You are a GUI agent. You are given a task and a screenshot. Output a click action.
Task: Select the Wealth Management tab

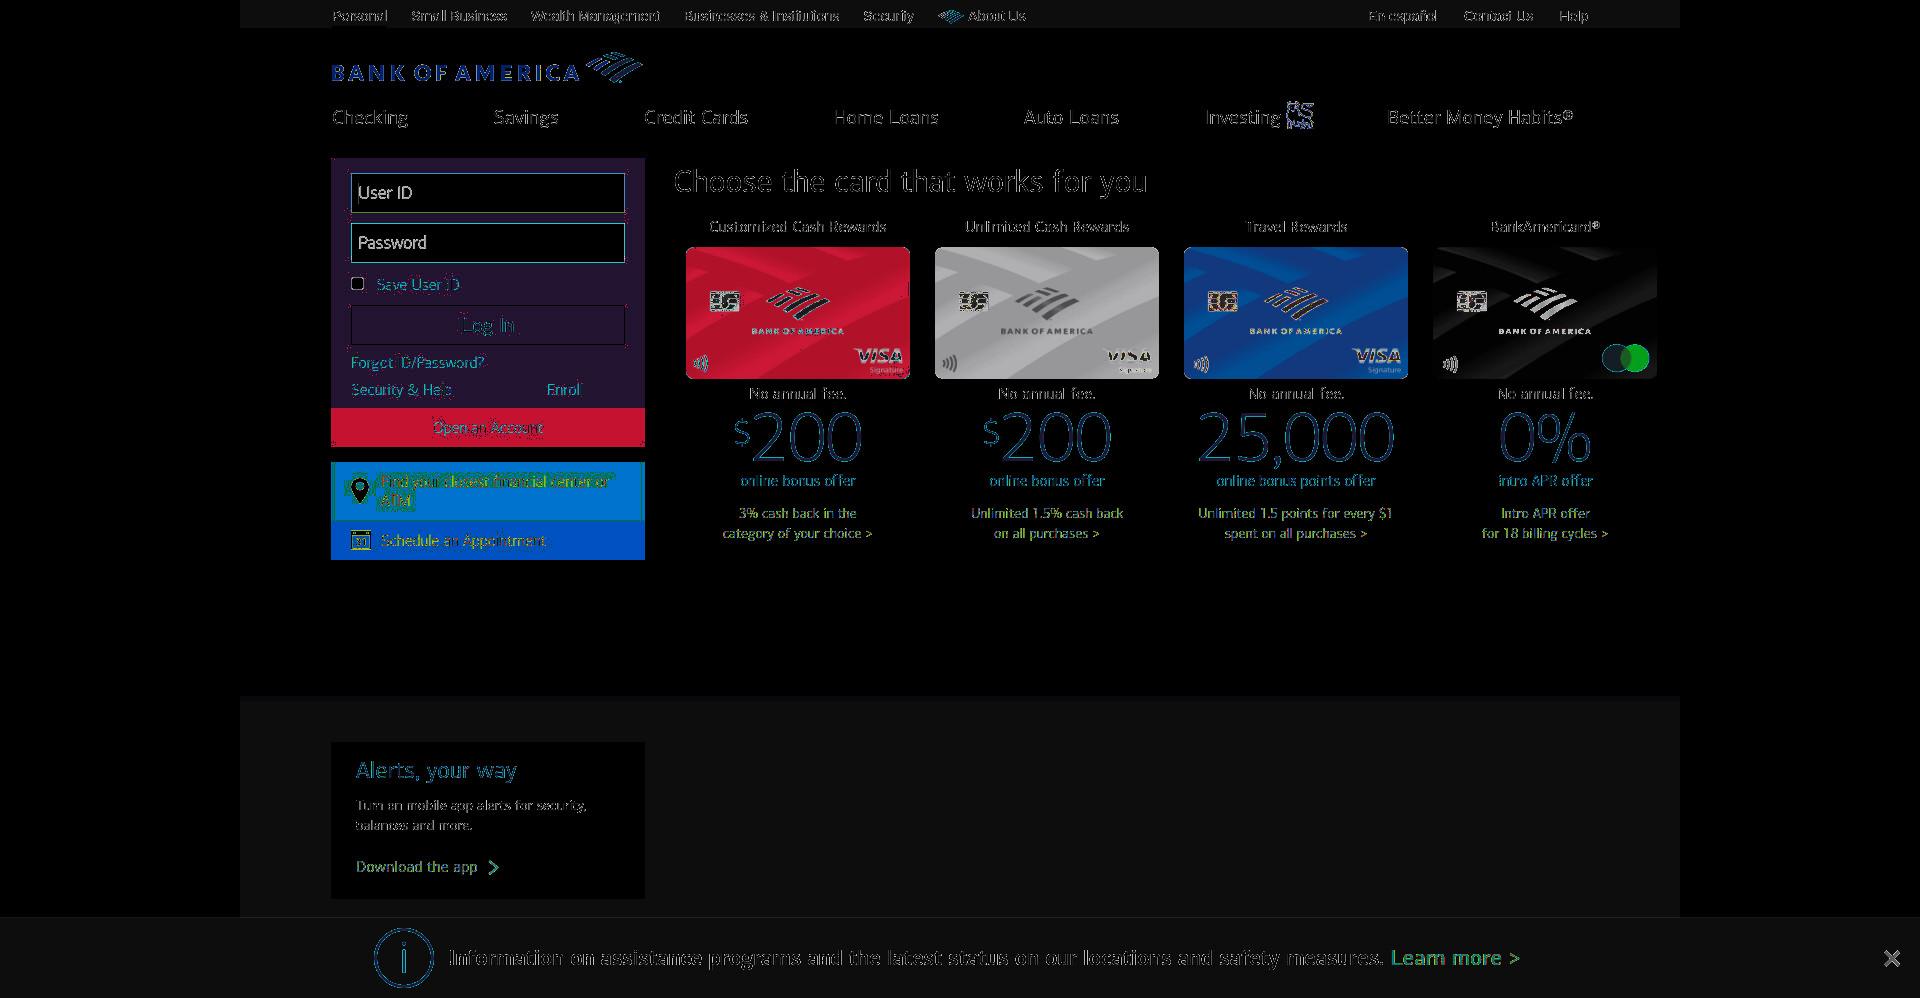pyautogui.click(x=595, y=16)
